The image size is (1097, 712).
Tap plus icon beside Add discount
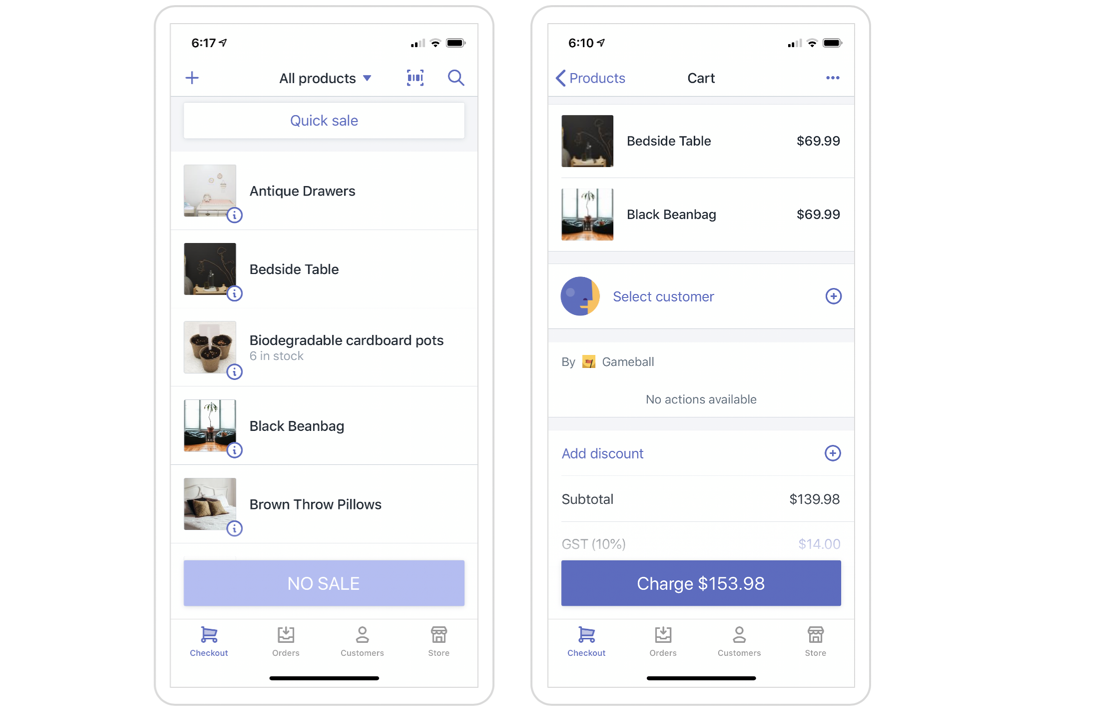tap(833, 453)
